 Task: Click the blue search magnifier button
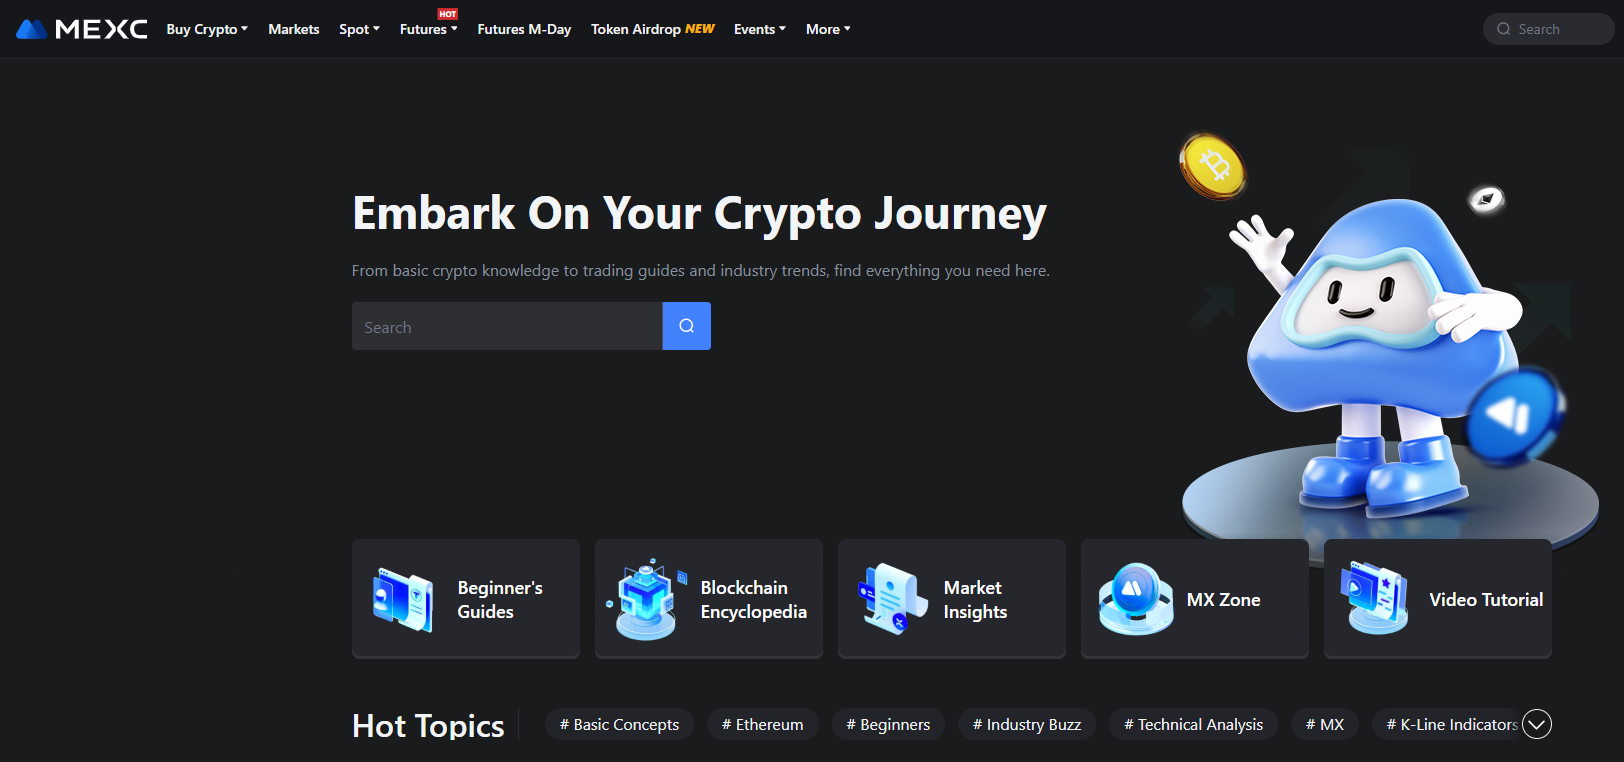(687, 326)
